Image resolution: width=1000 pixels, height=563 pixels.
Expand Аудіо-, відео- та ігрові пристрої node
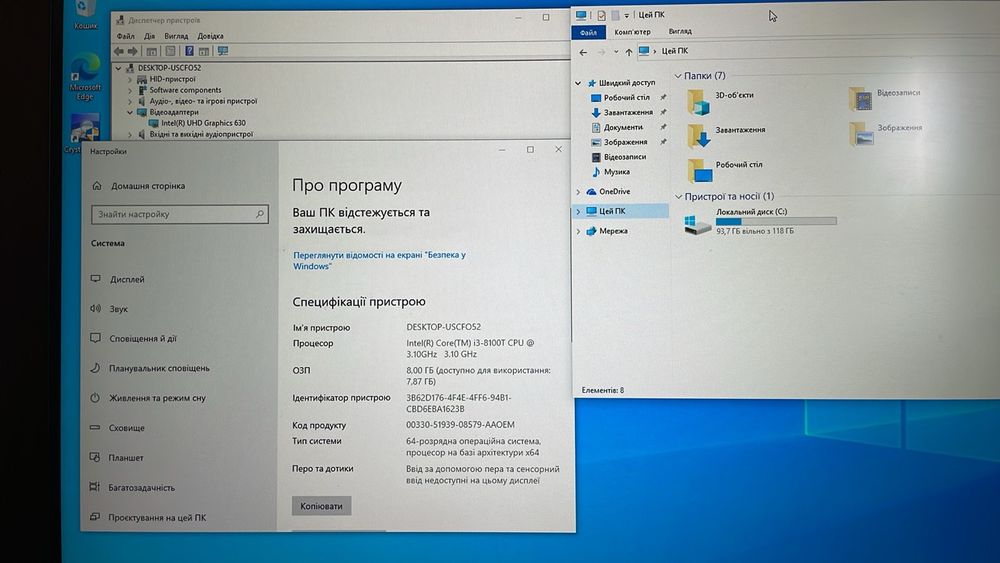[129, 101]
